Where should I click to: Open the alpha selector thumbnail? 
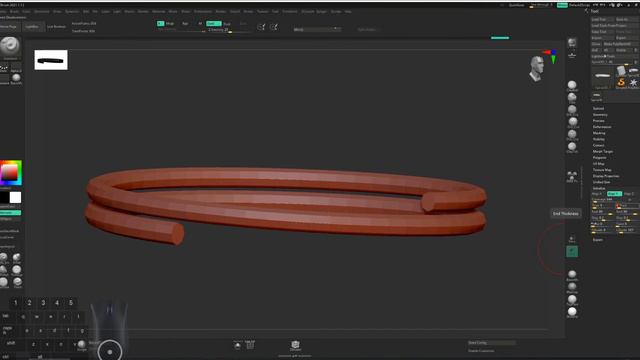click(x=16, y=68)
